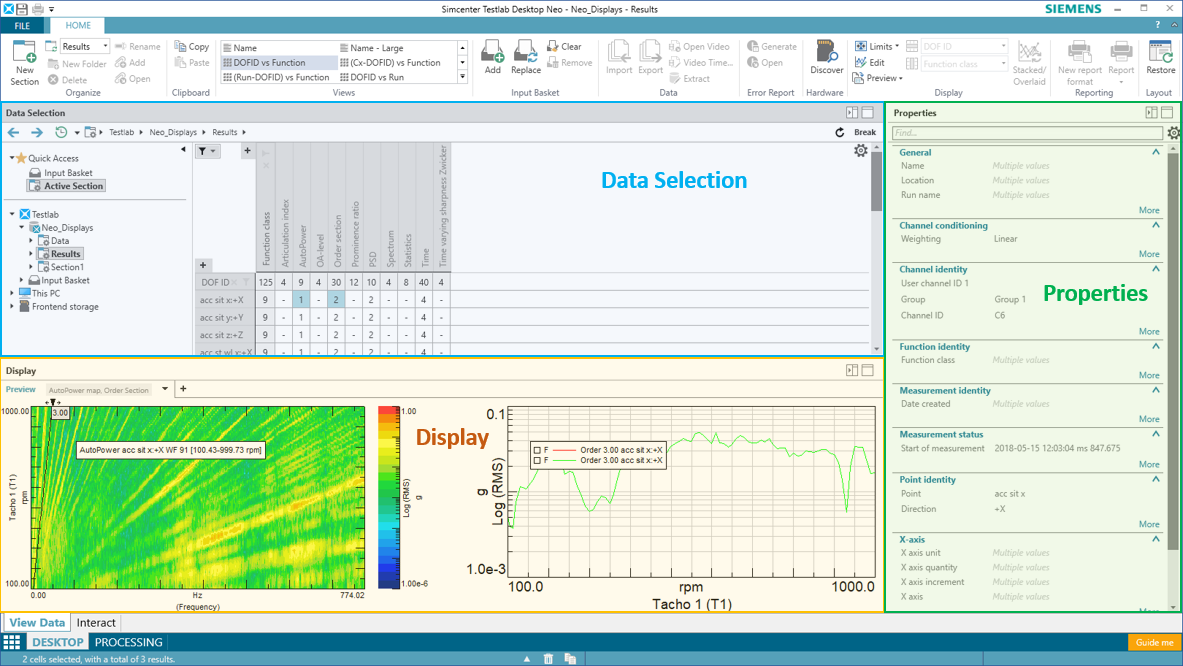1183x666 pixels.
Task: Click More under Channel conditioning
Action: tap(1149, 254)
